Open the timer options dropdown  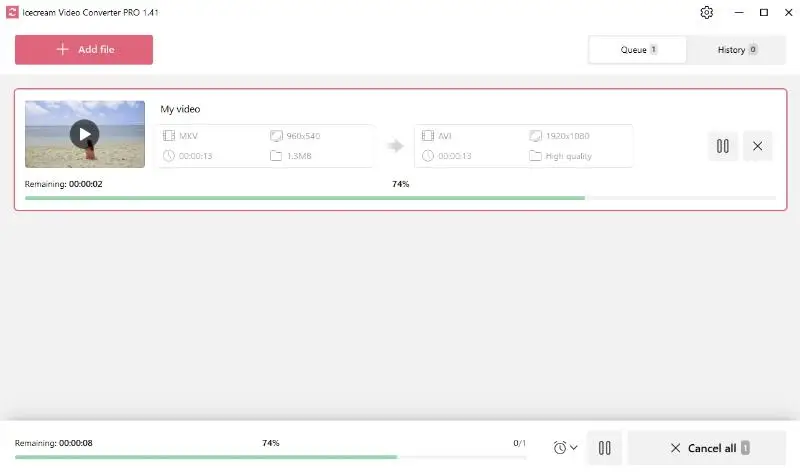[x=565, y=448]
